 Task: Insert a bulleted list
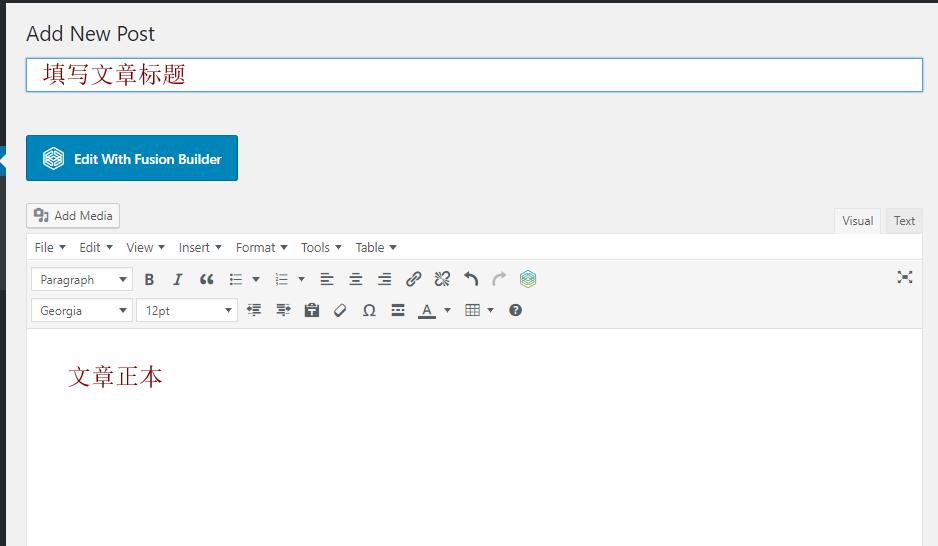pyautogui.click(x=236, y=279)
